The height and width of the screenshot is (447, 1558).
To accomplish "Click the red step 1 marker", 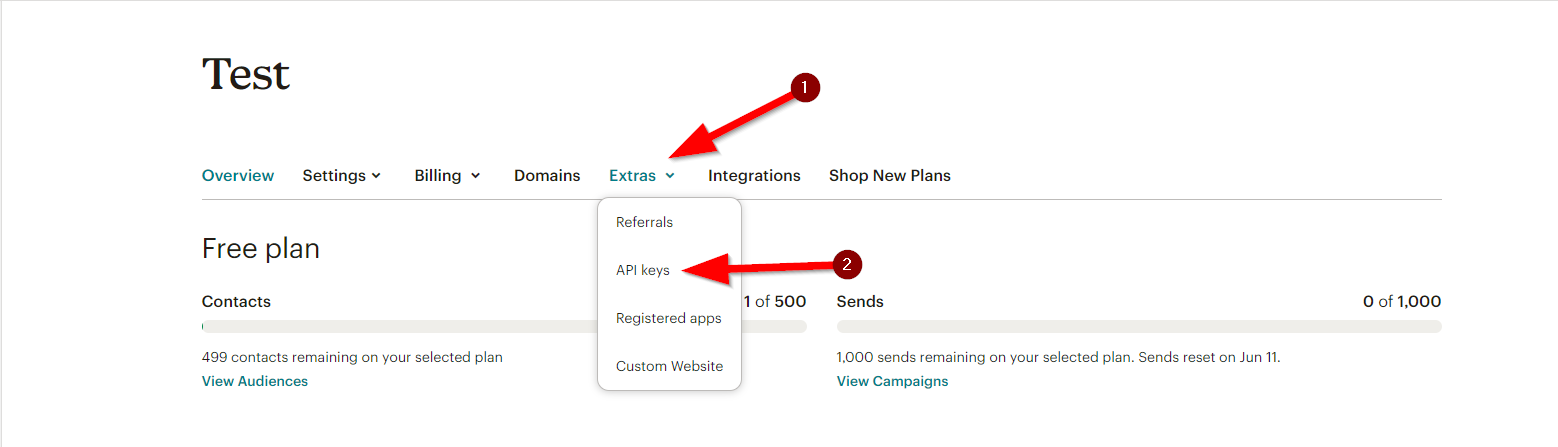I will 805,88.
